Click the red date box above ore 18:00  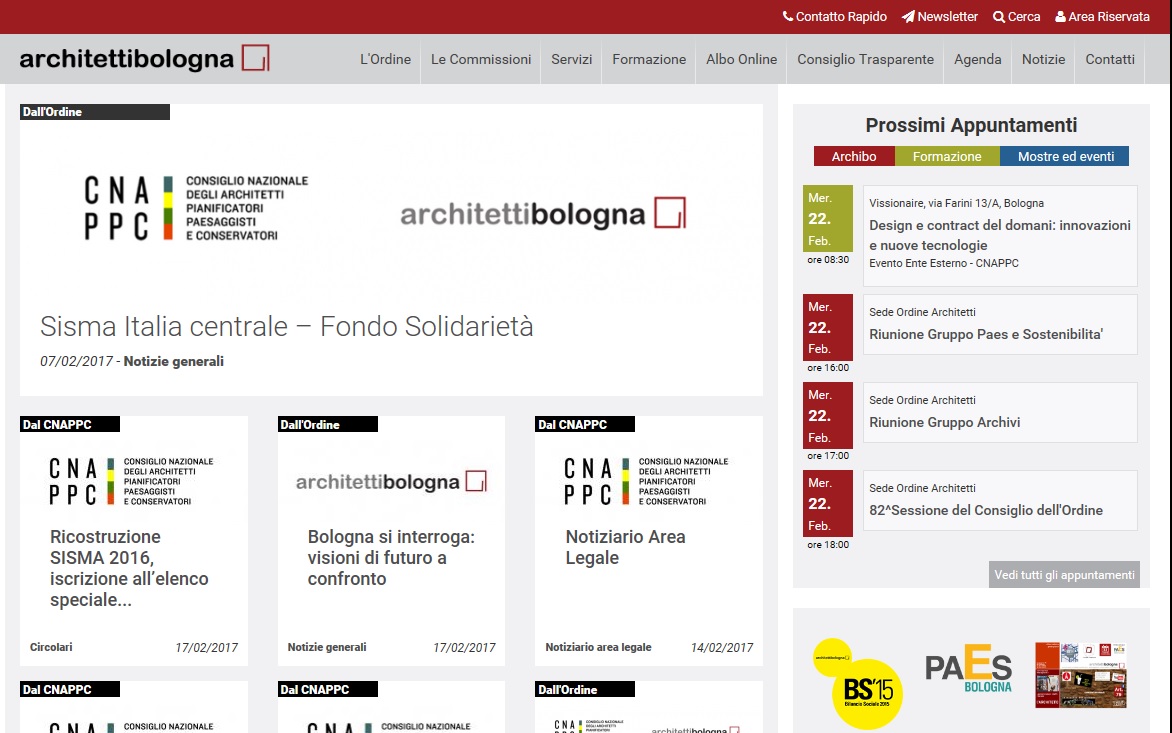(x=827, y=504)
